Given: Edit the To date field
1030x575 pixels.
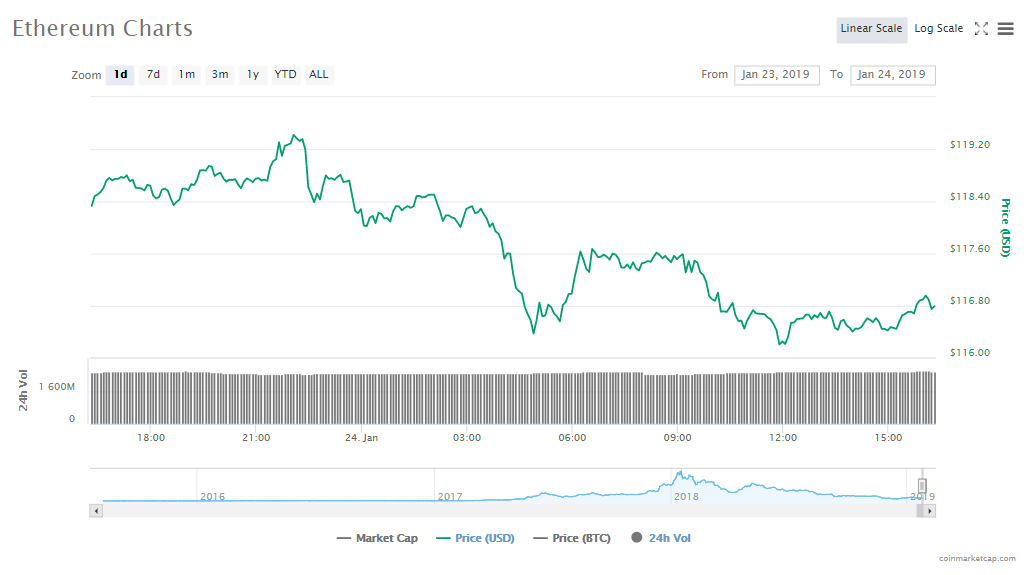Looking at the screenshot, I should (892, 75).
